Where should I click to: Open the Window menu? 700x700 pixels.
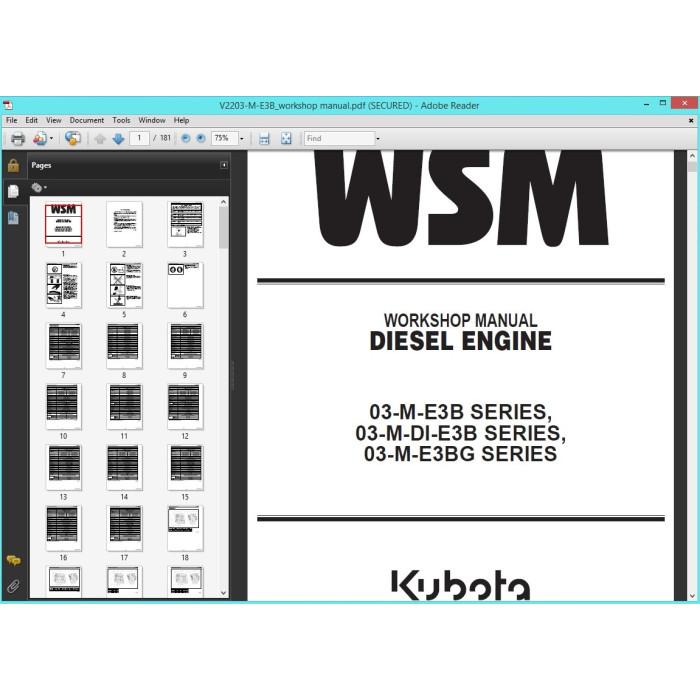coord(152,120)
